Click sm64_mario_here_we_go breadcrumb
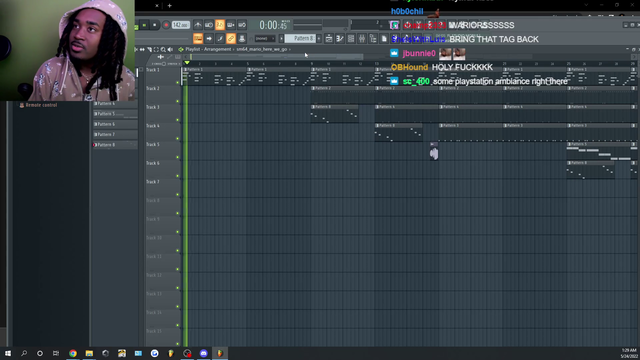Viewport: 640px width, 360px height. coord(262,49)
